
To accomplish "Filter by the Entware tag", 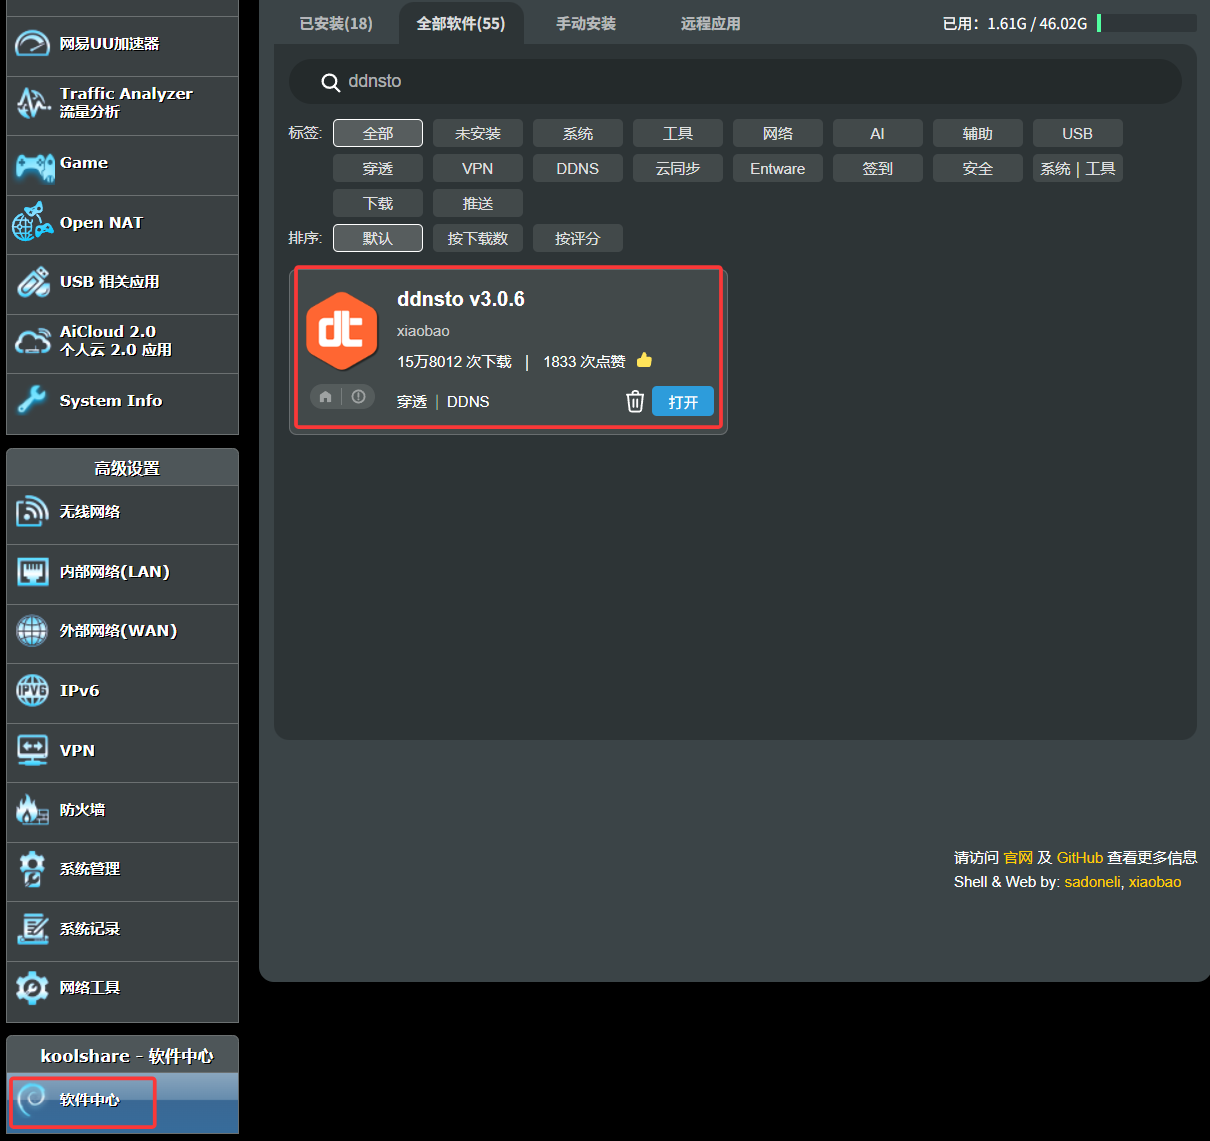I will [x=778, y=168].
